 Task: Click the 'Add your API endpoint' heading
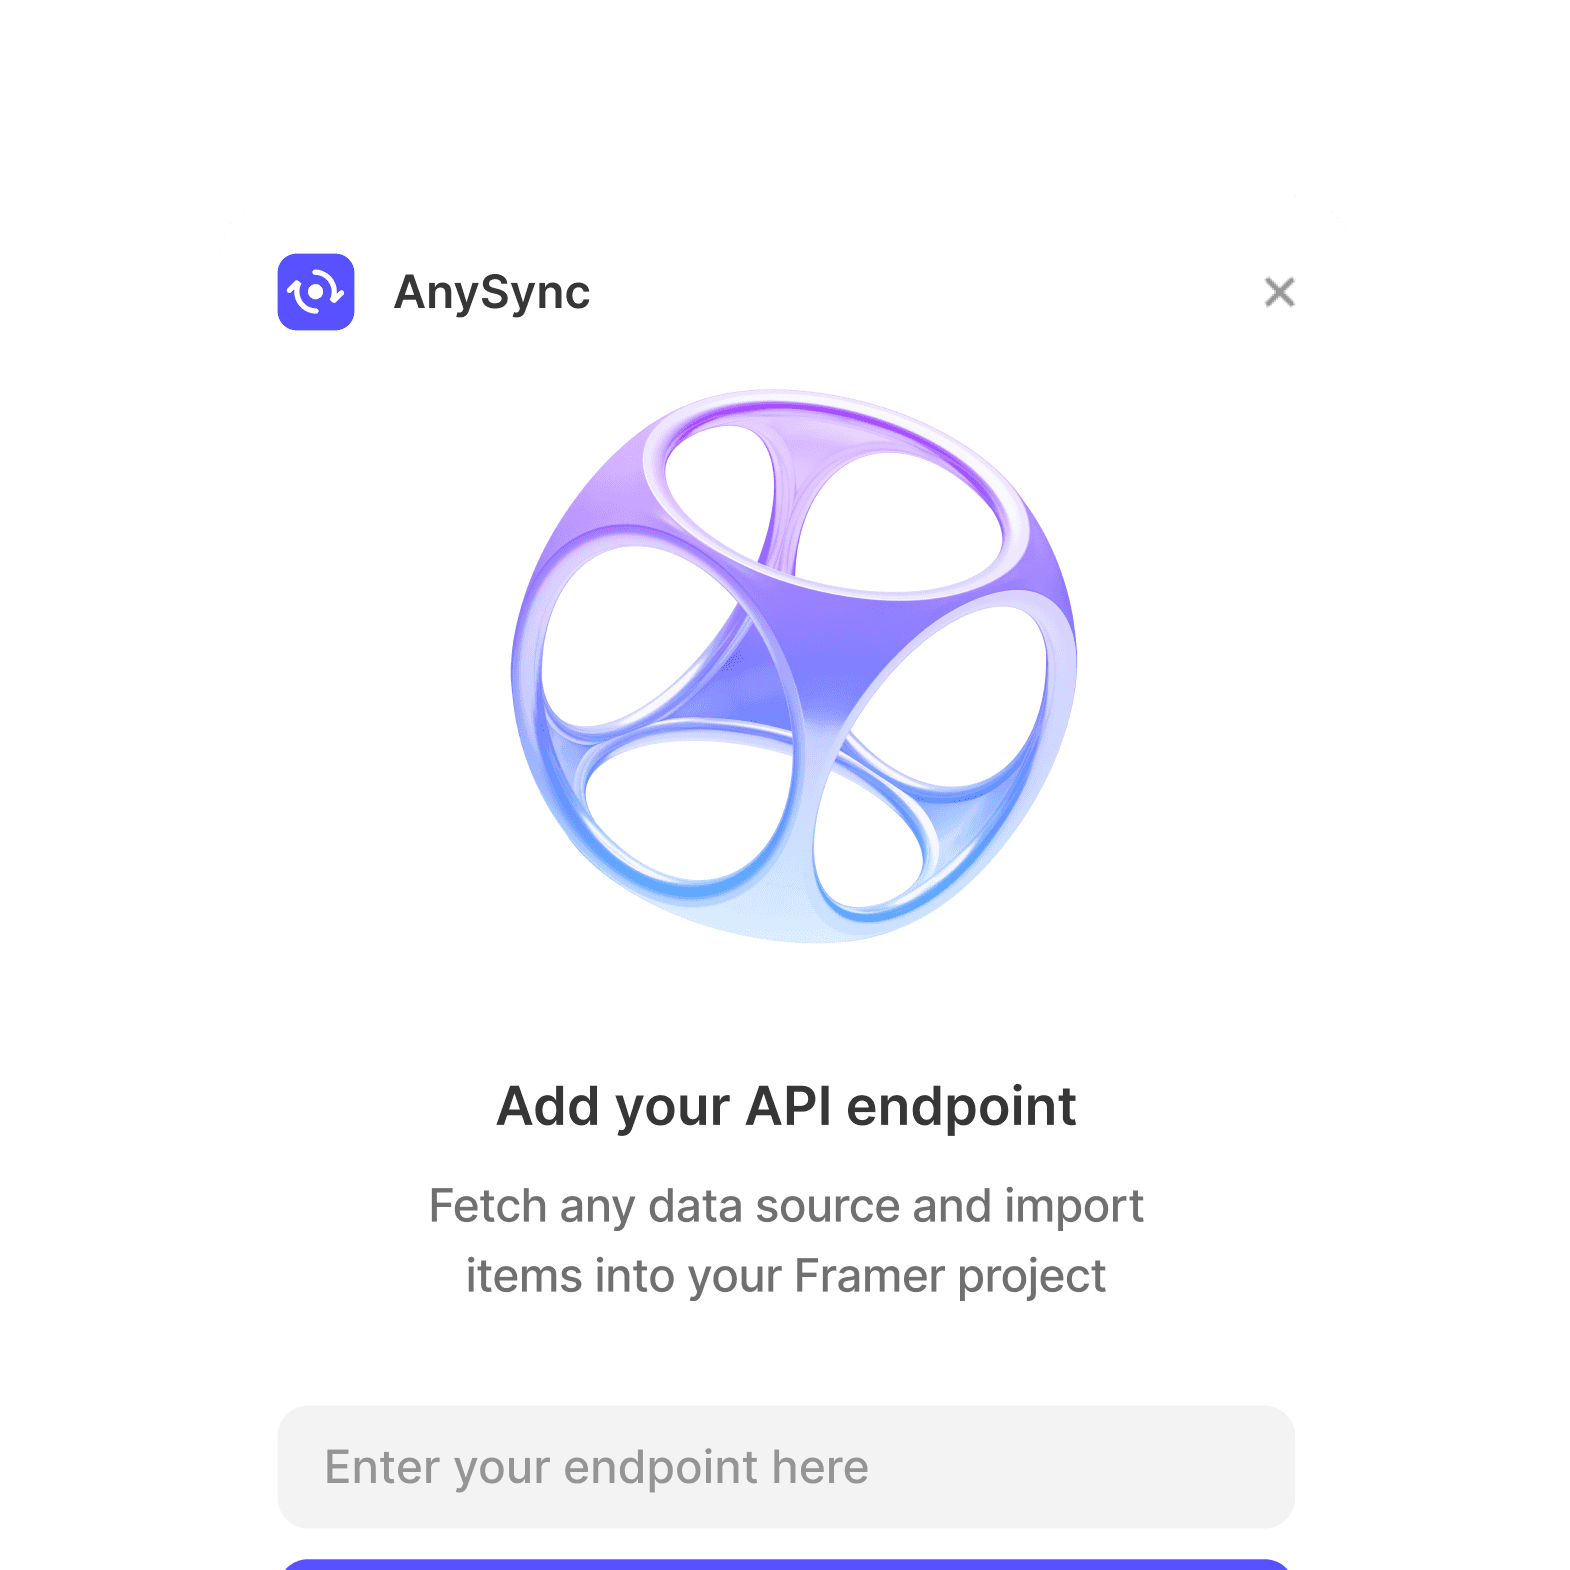pos(786,1107)
